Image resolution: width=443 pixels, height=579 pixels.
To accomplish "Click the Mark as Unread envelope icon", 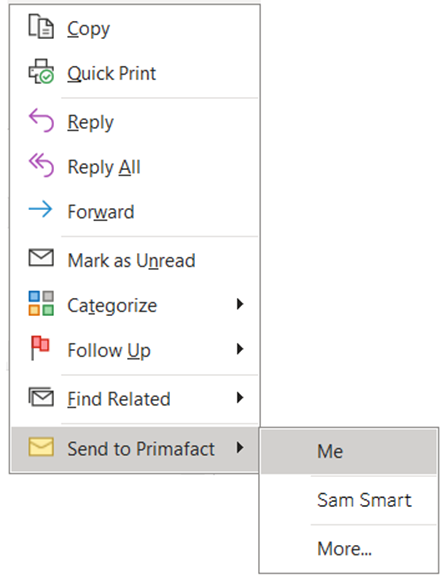I will point(41,257).
